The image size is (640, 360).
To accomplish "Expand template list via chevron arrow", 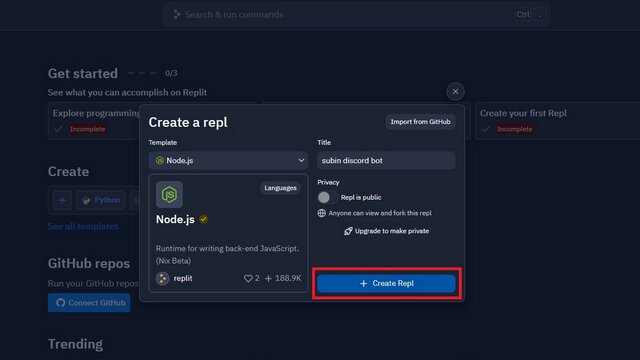I will coord(301,160).
